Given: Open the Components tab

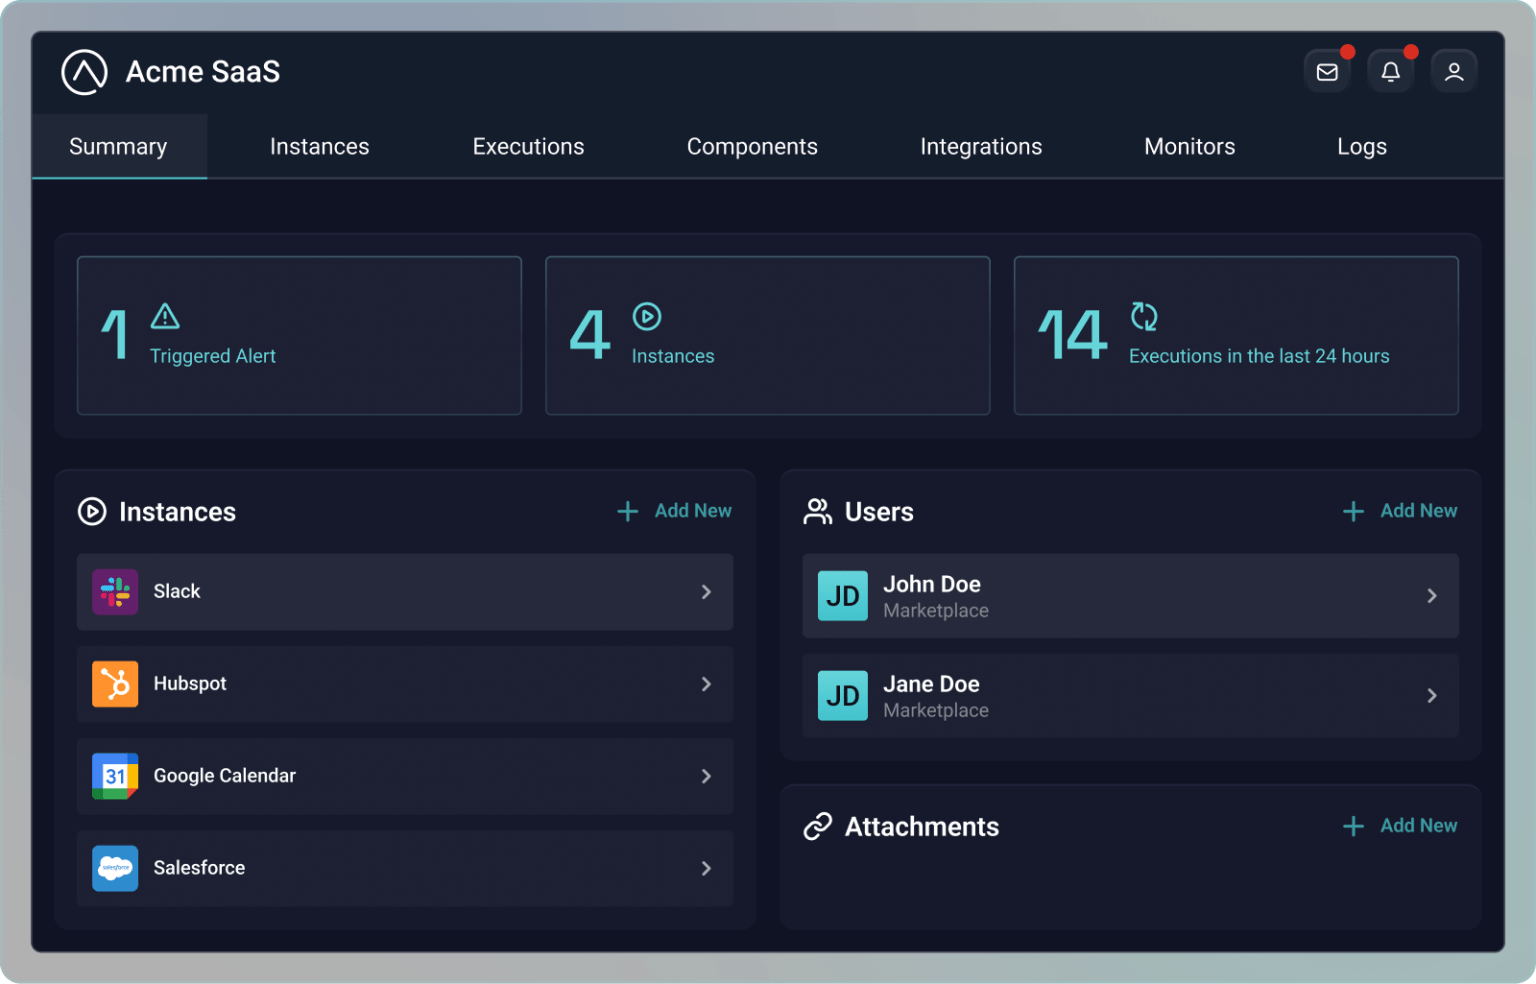Looking at the screenshot, I should [752, 146].
